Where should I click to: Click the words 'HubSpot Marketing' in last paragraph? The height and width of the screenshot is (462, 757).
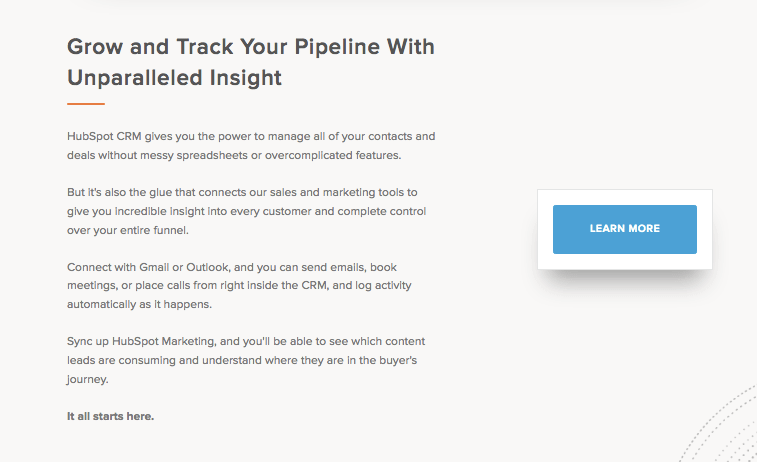pos(164,341)
